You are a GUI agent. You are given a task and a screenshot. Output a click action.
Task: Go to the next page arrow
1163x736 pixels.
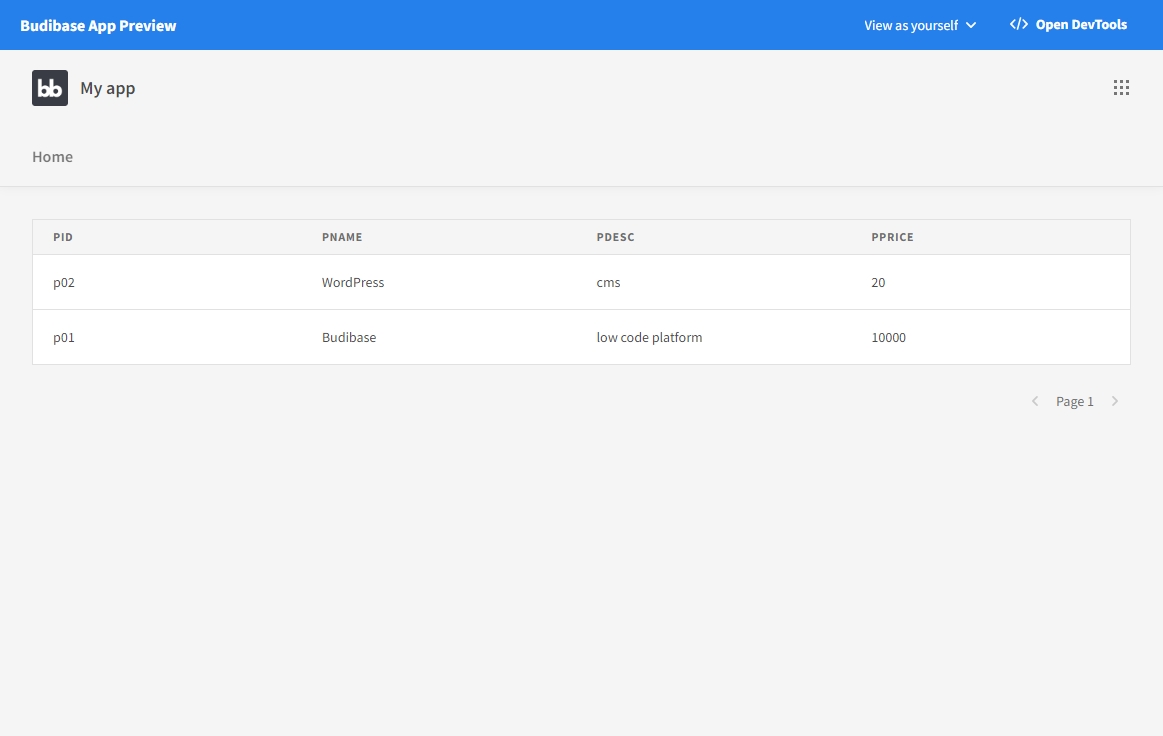coord(1115,401)
